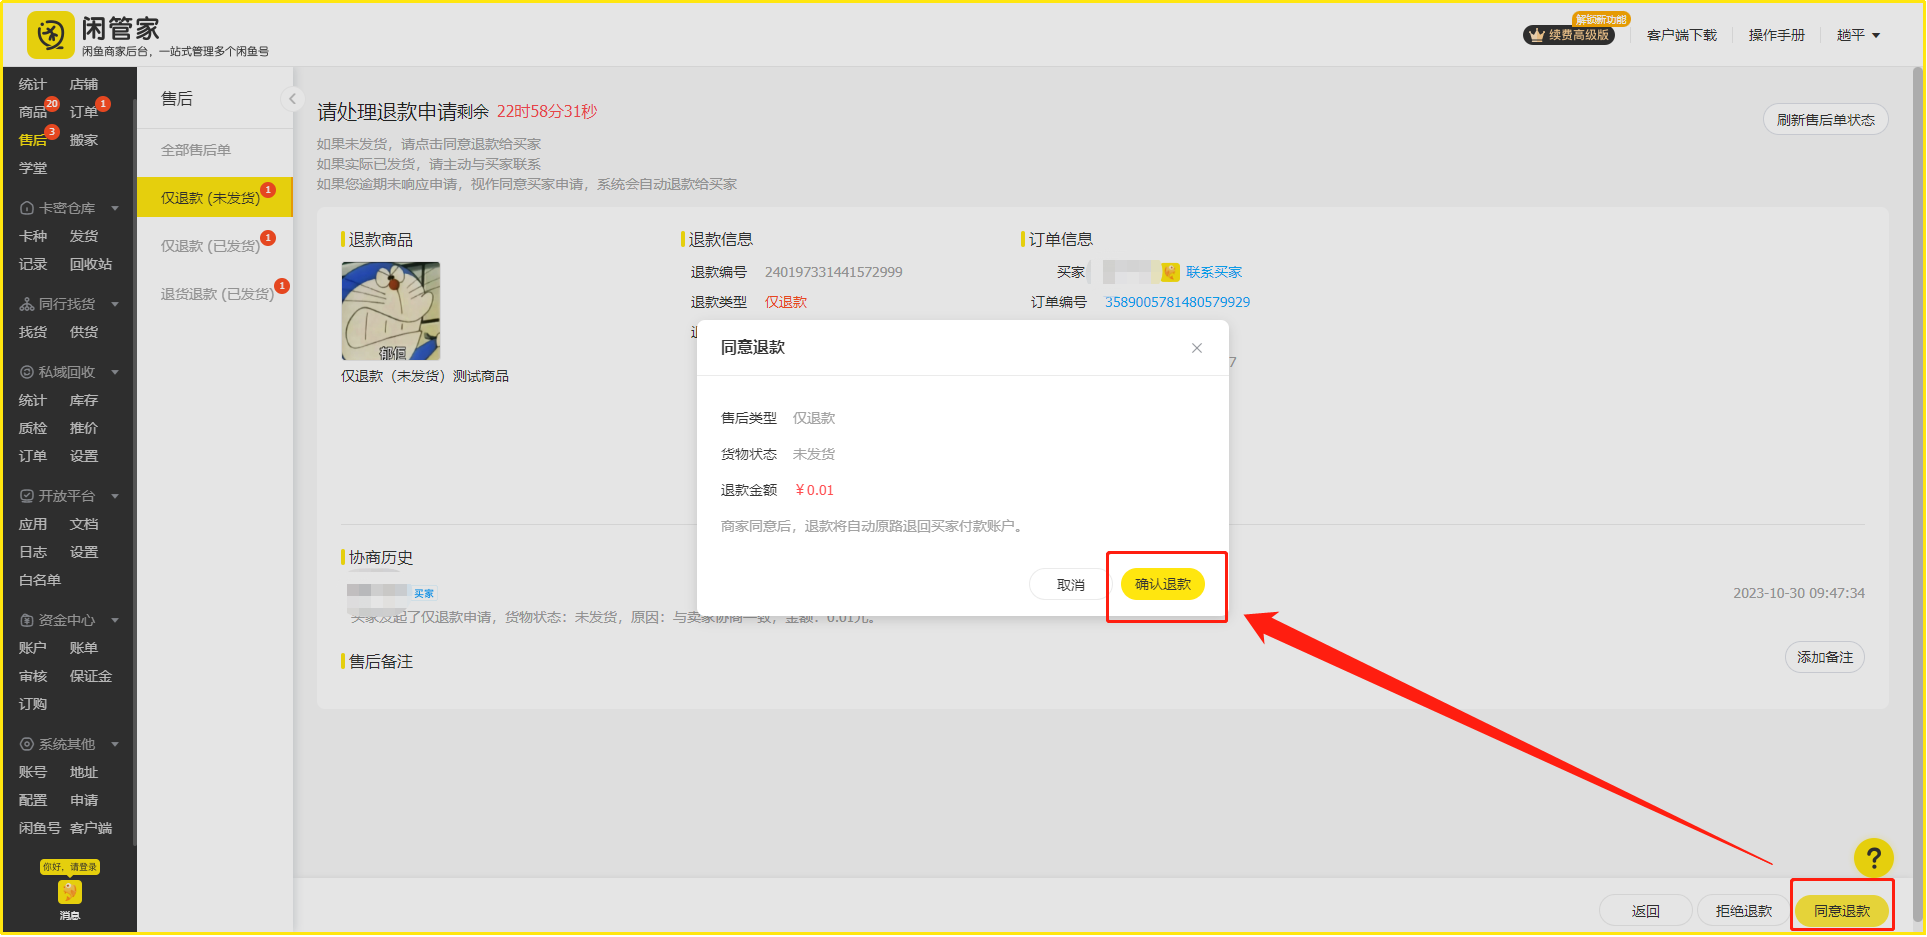
Task: Collapse the 售后 side panel arrow
Action: coord(292,98)
